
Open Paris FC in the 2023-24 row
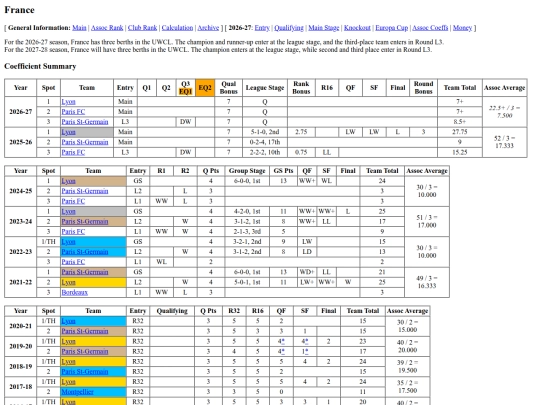pyautogui.click(x=73, y=231)
